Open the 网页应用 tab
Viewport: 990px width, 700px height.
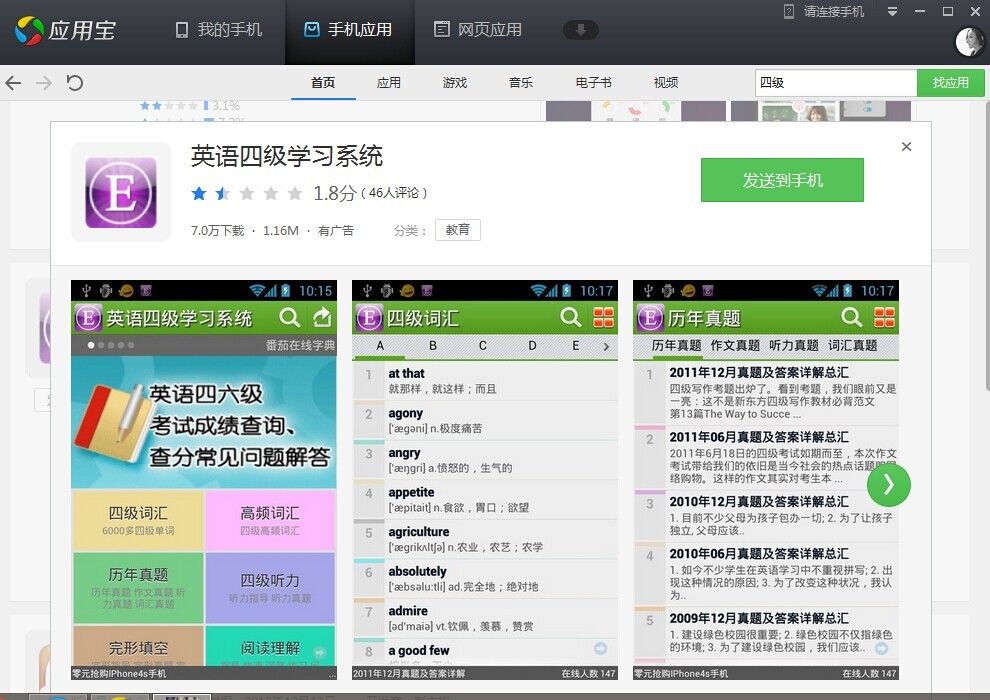click(478, 30)
